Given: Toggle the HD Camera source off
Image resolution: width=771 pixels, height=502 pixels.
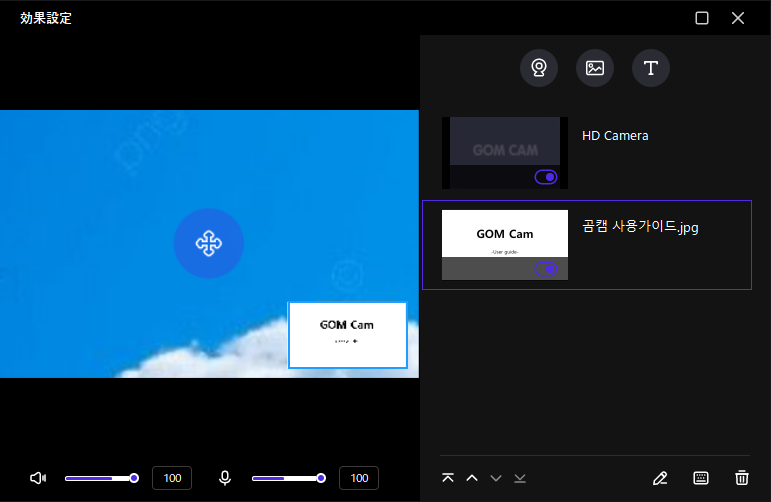Looking at the screenshot, I should tap(546, 177).
